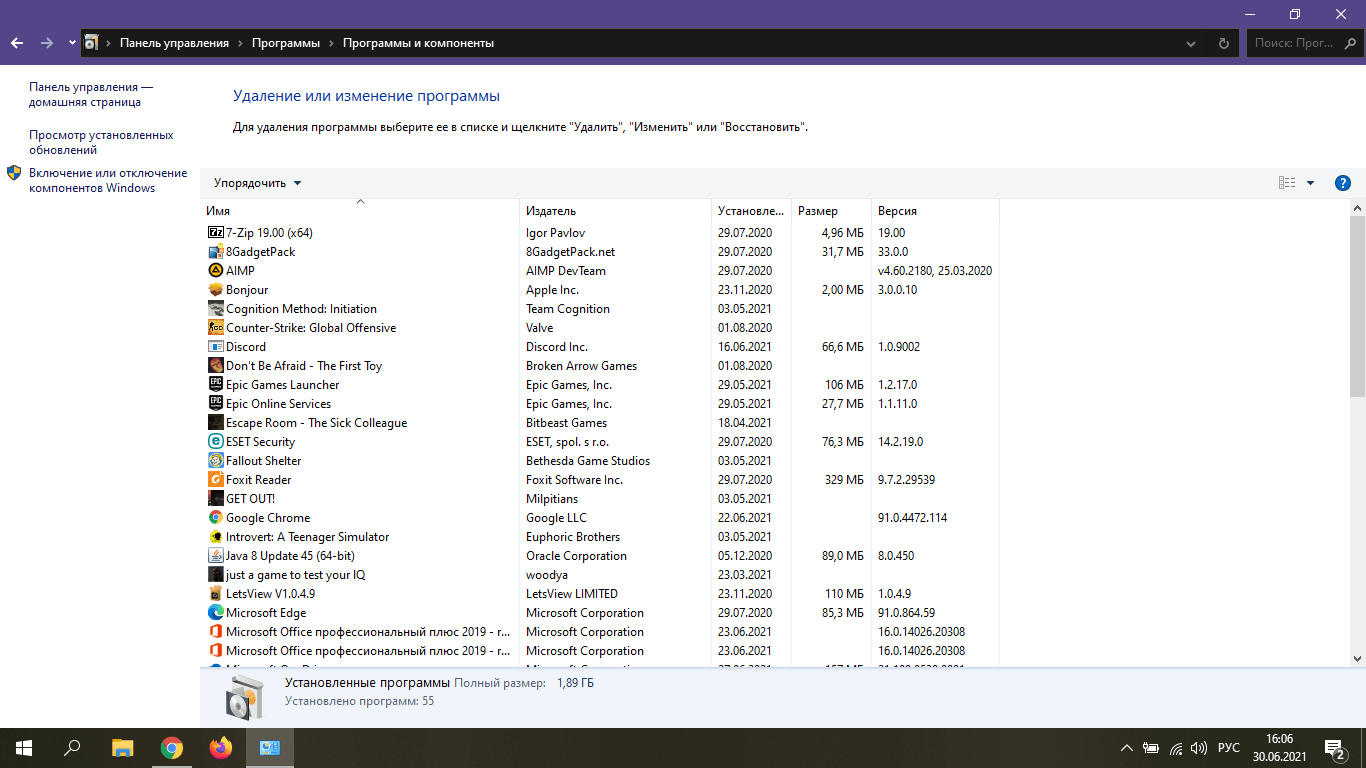The height and width of the screenshot is (768, 1366).
Task: Click the view mode icon
Action: (x=1287, y=183)
